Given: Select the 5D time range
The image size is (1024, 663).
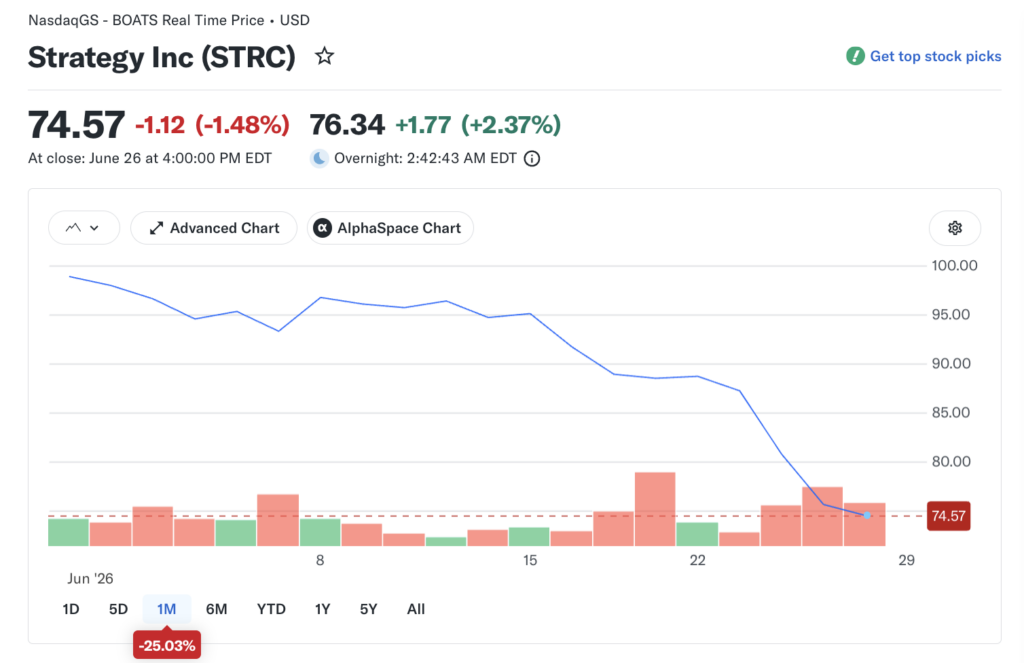Looking at the screenshot, I should point(118,609).
